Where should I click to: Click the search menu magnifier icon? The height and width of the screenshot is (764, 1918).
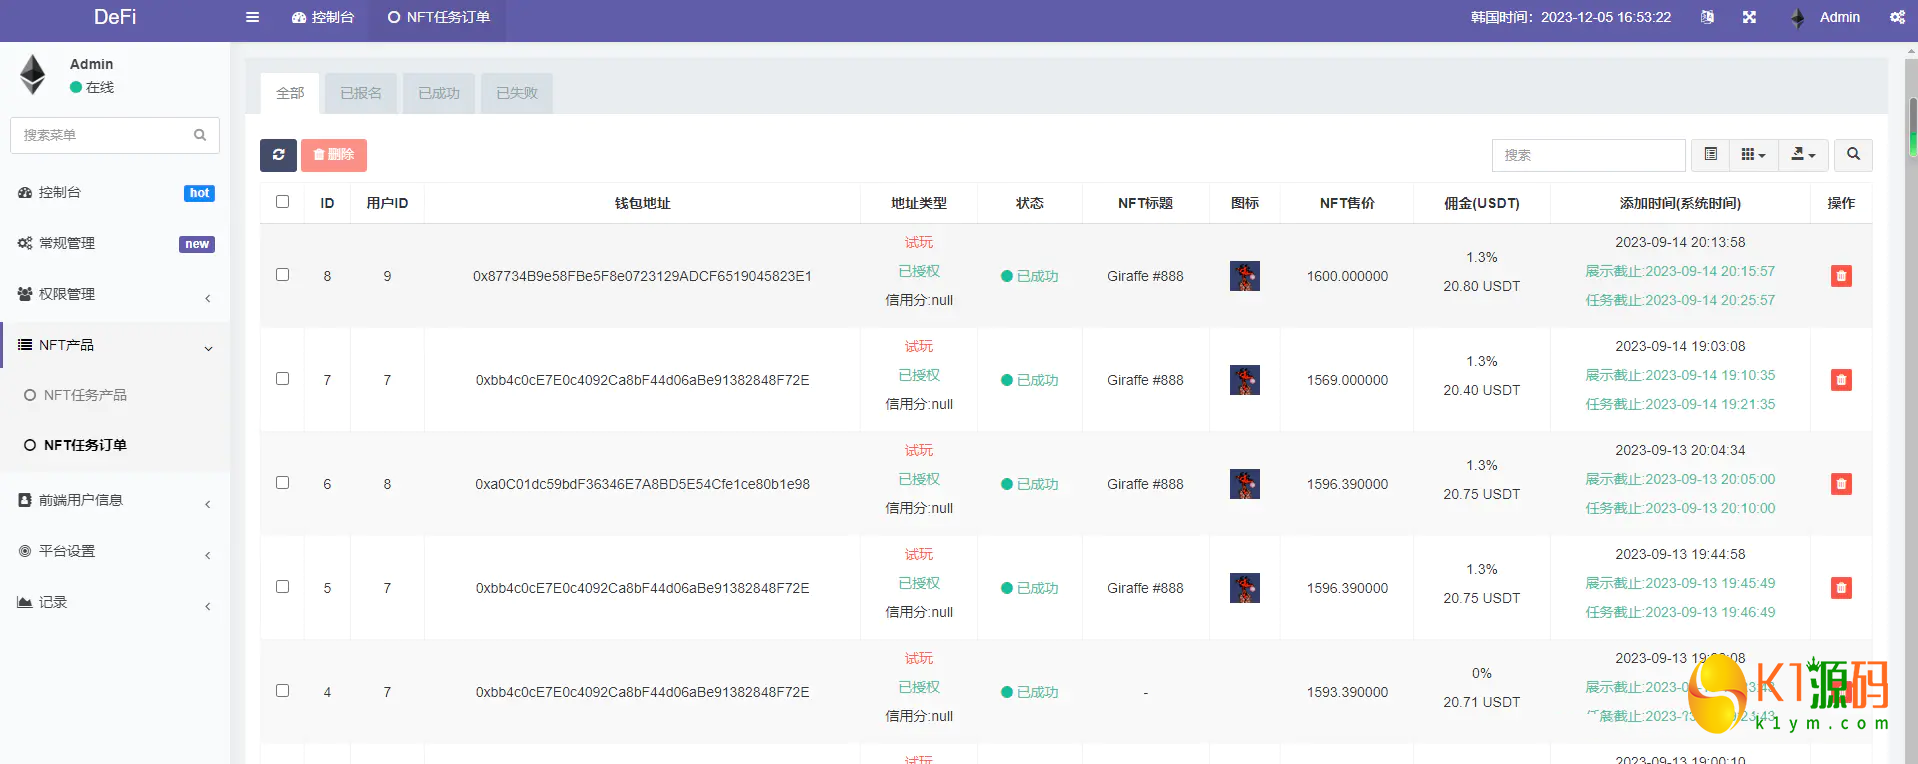tap(200, 135)
